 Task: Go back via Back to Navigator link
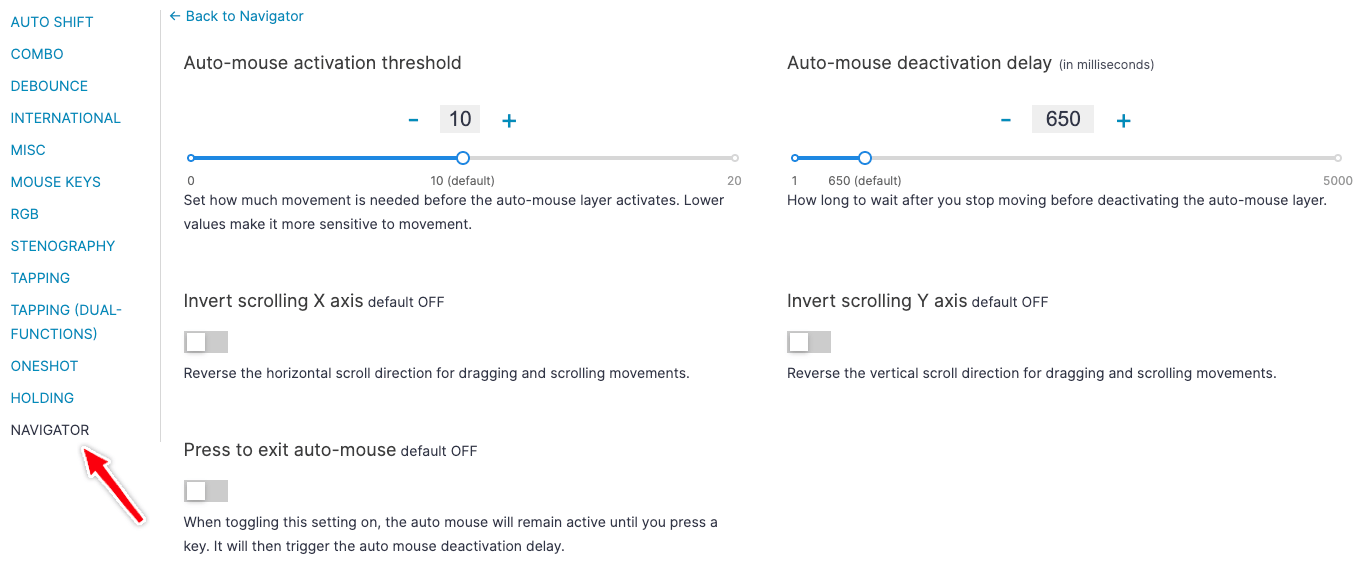pyautogui.click(x=237, y=16)
